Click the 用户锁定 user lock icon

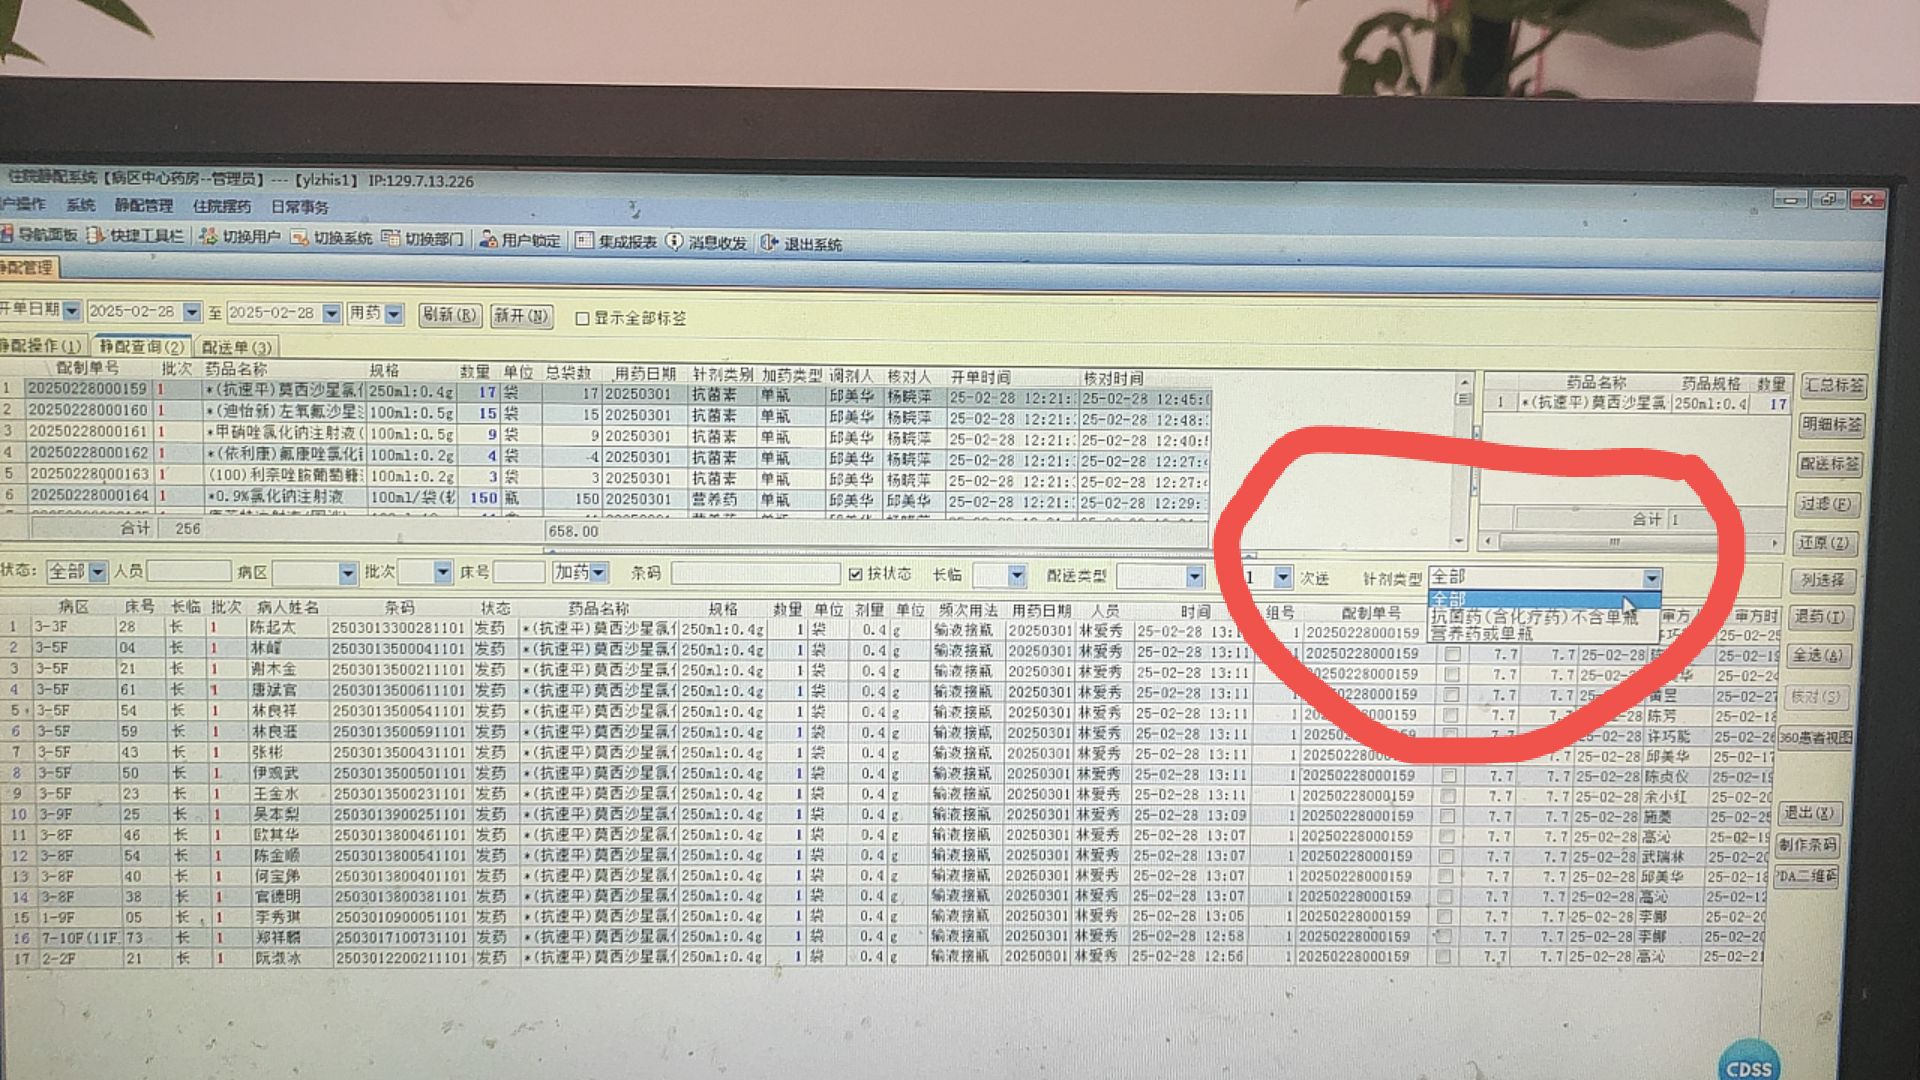[488, 240]
